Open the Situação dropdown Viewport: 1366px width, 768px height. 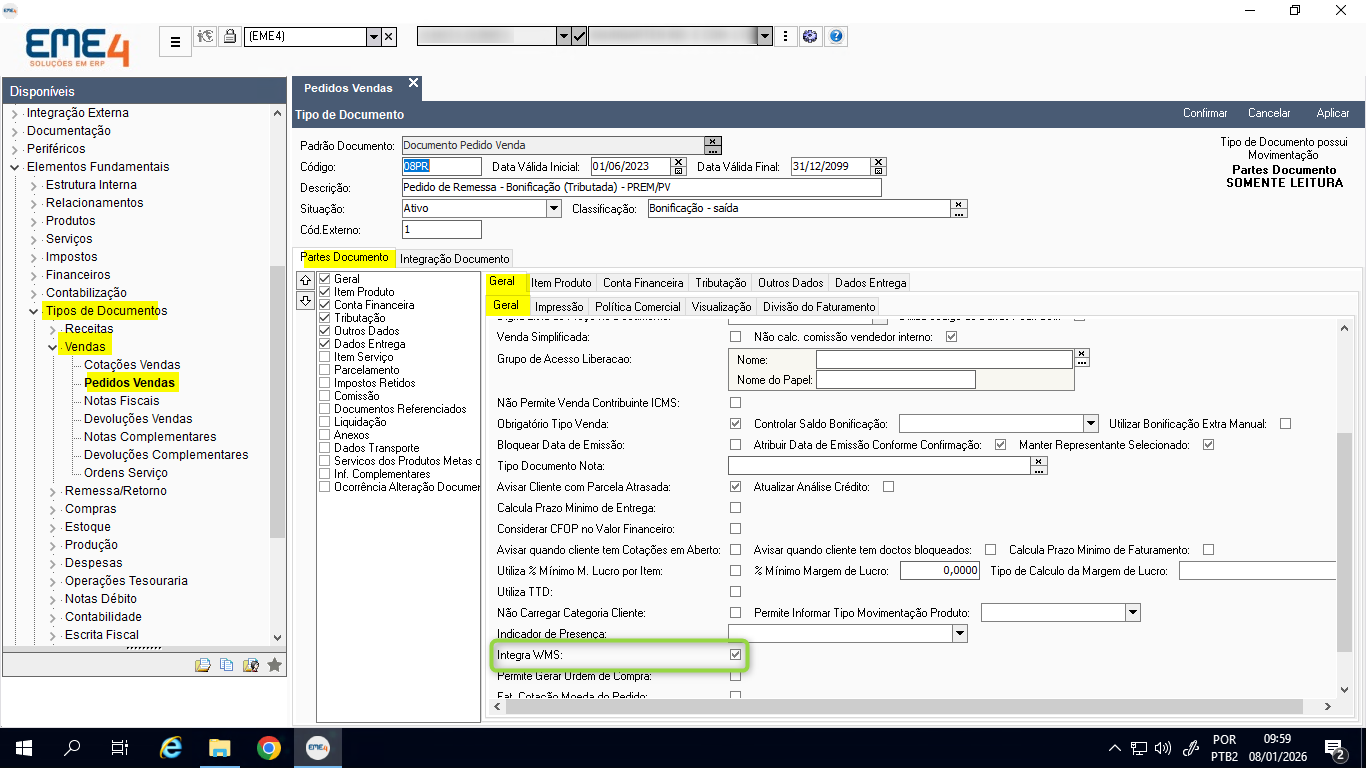click(554, 209)
